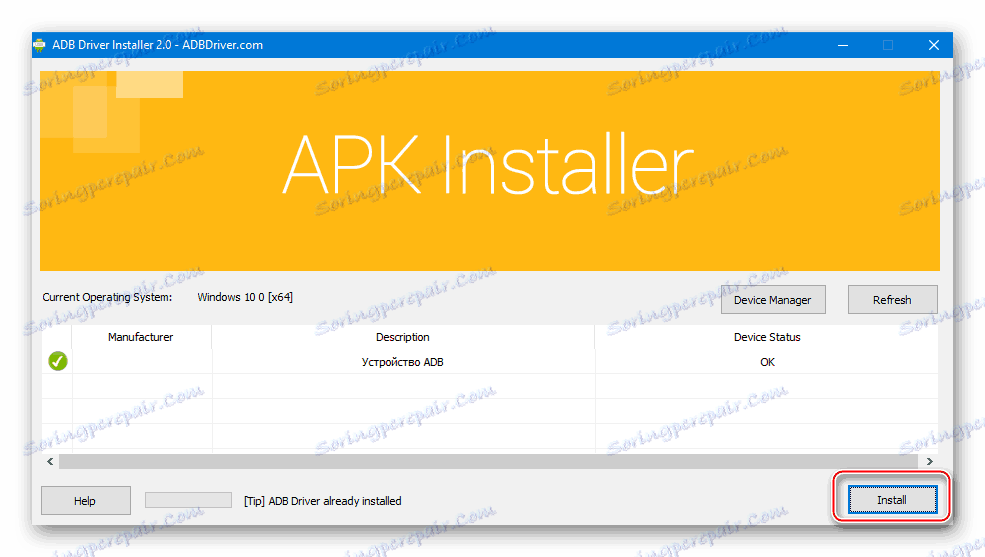Screen dimensions: 985x557
Task: Minimize the ADB Driver Installer window
Action: click(x=843, y=45)
